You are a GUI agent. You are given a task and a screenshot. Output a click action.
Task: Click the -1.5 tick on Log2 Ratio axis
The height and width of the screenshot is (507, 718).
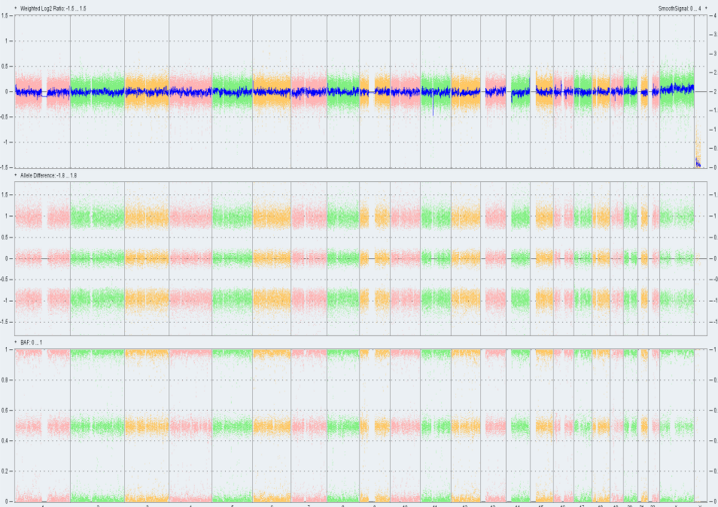point(6,167)
